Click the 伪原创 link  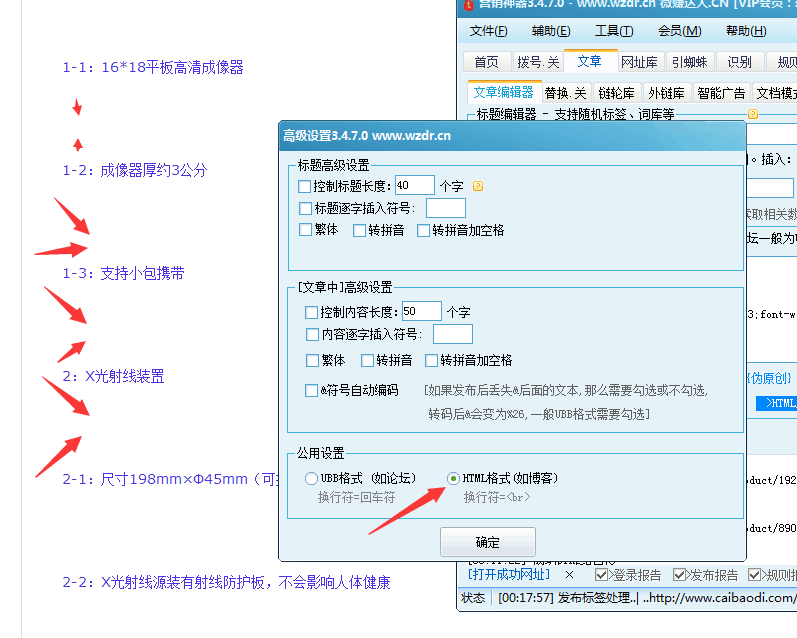[x=769, y=378]
